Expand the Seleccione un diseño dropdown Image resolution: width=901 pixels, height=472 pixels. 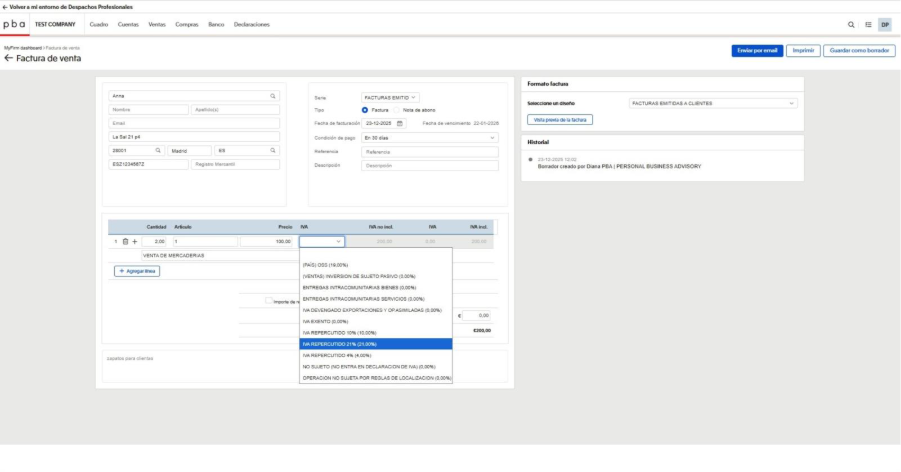click(x=713, y=103)
